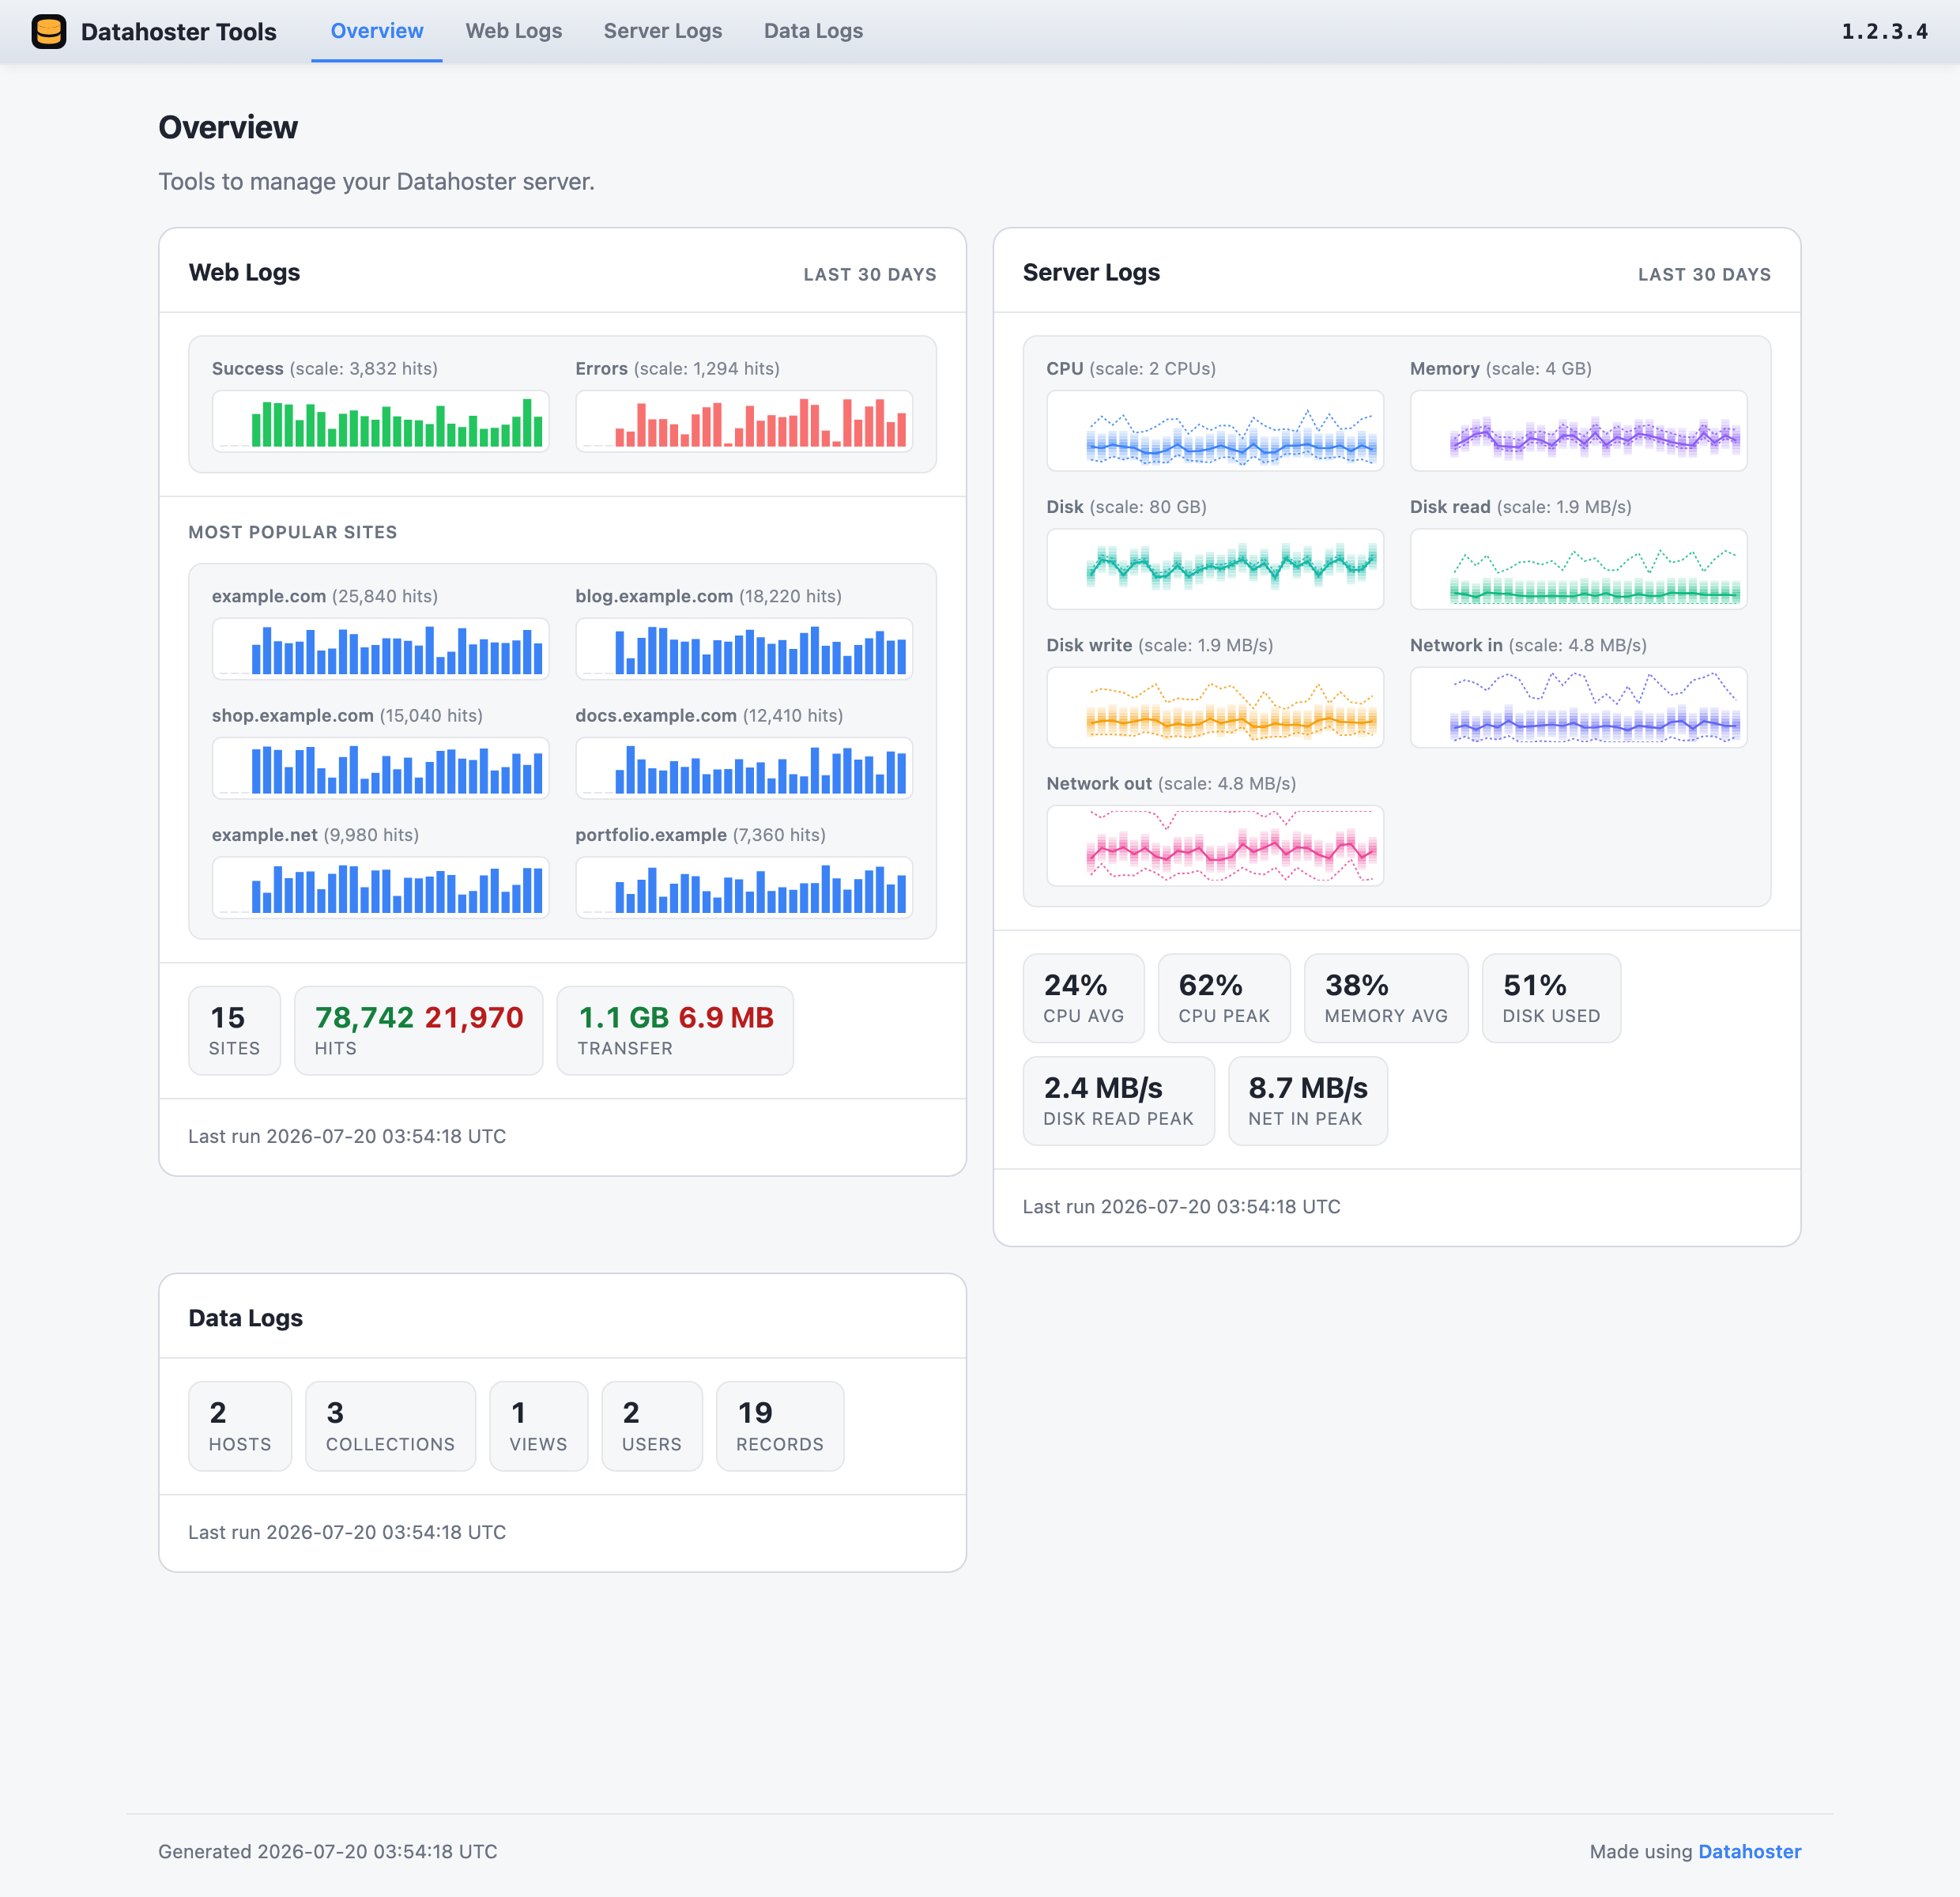
Task: Click the Web Logs 'LAST 30 DAYS' label
Action: [870, 274]
